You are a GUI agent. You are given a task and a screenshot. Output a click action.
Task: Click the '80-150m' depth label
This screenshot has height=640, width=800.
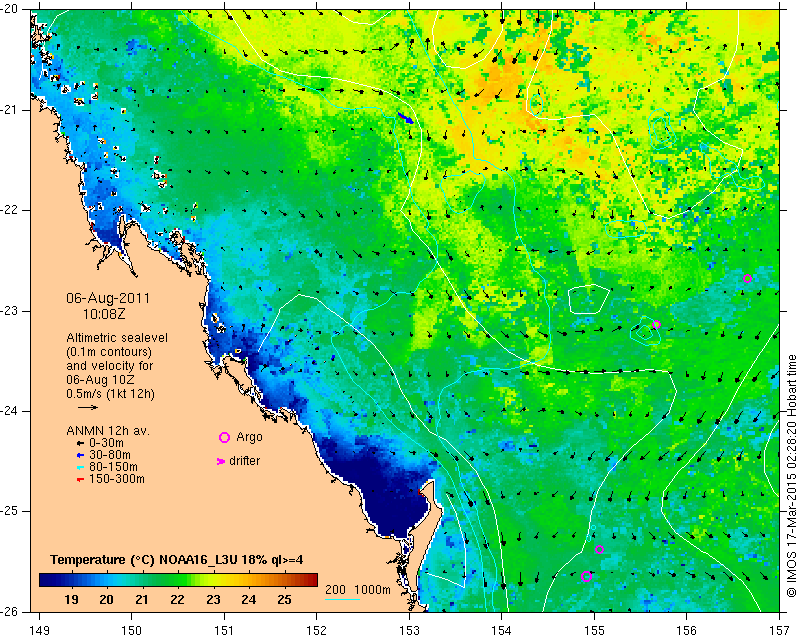click(x=113, y=467)
